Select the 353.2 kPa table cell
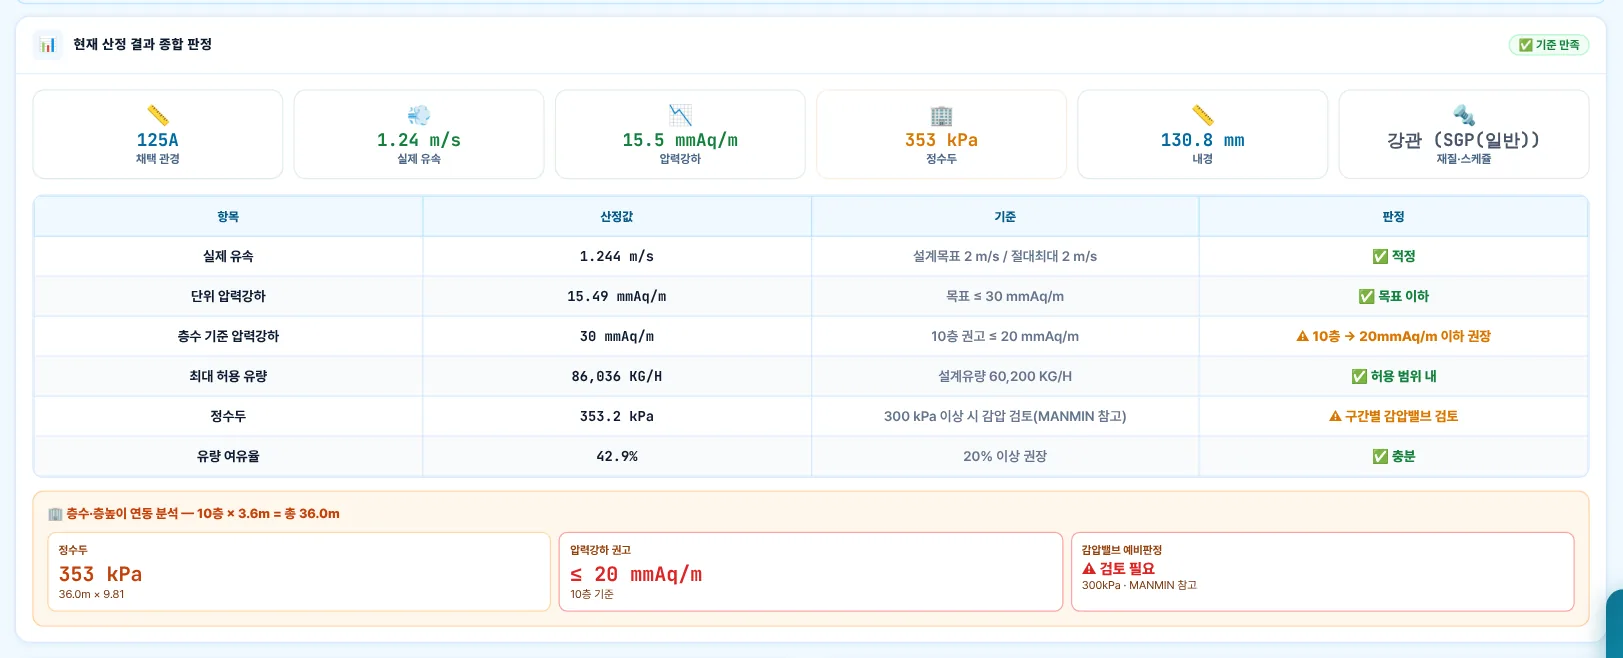This screenshot has height=658, width=1623. click(617, 417)
